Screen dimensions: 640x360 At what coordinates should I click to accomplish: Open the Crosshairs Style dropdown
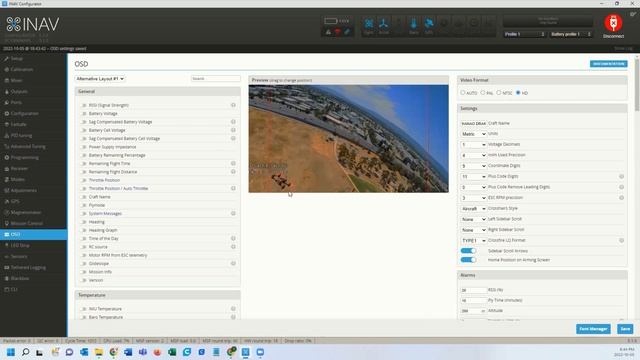pos(473,209)
